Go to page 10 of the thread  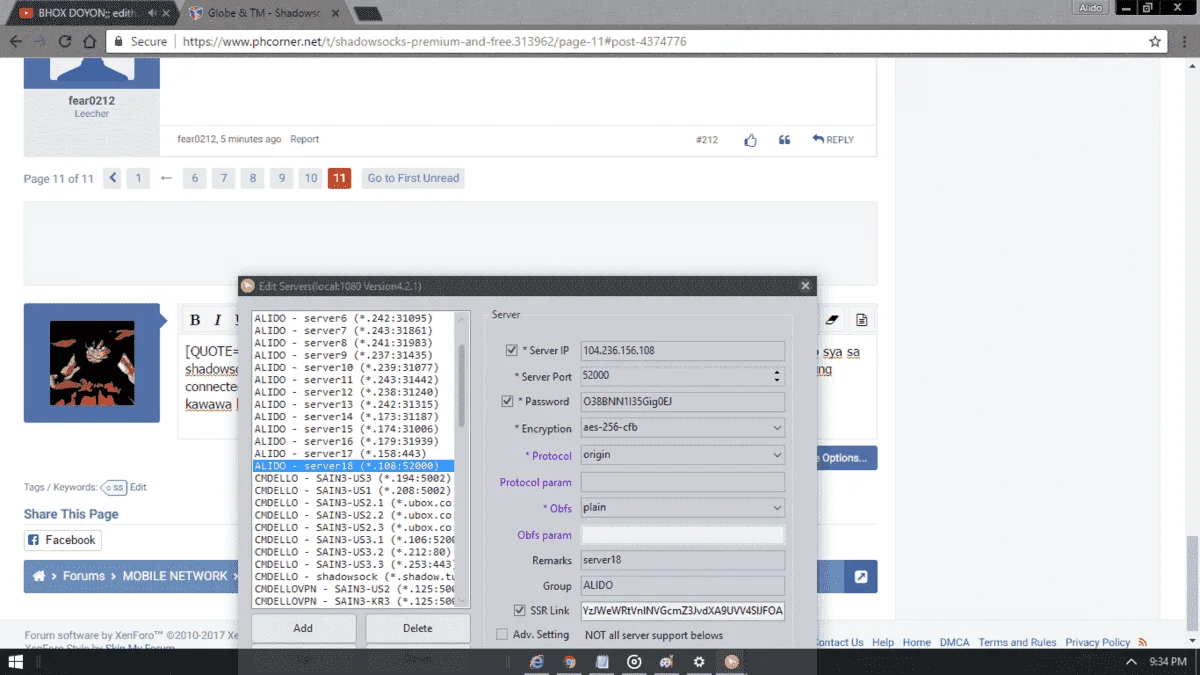[x=311, y=178]
